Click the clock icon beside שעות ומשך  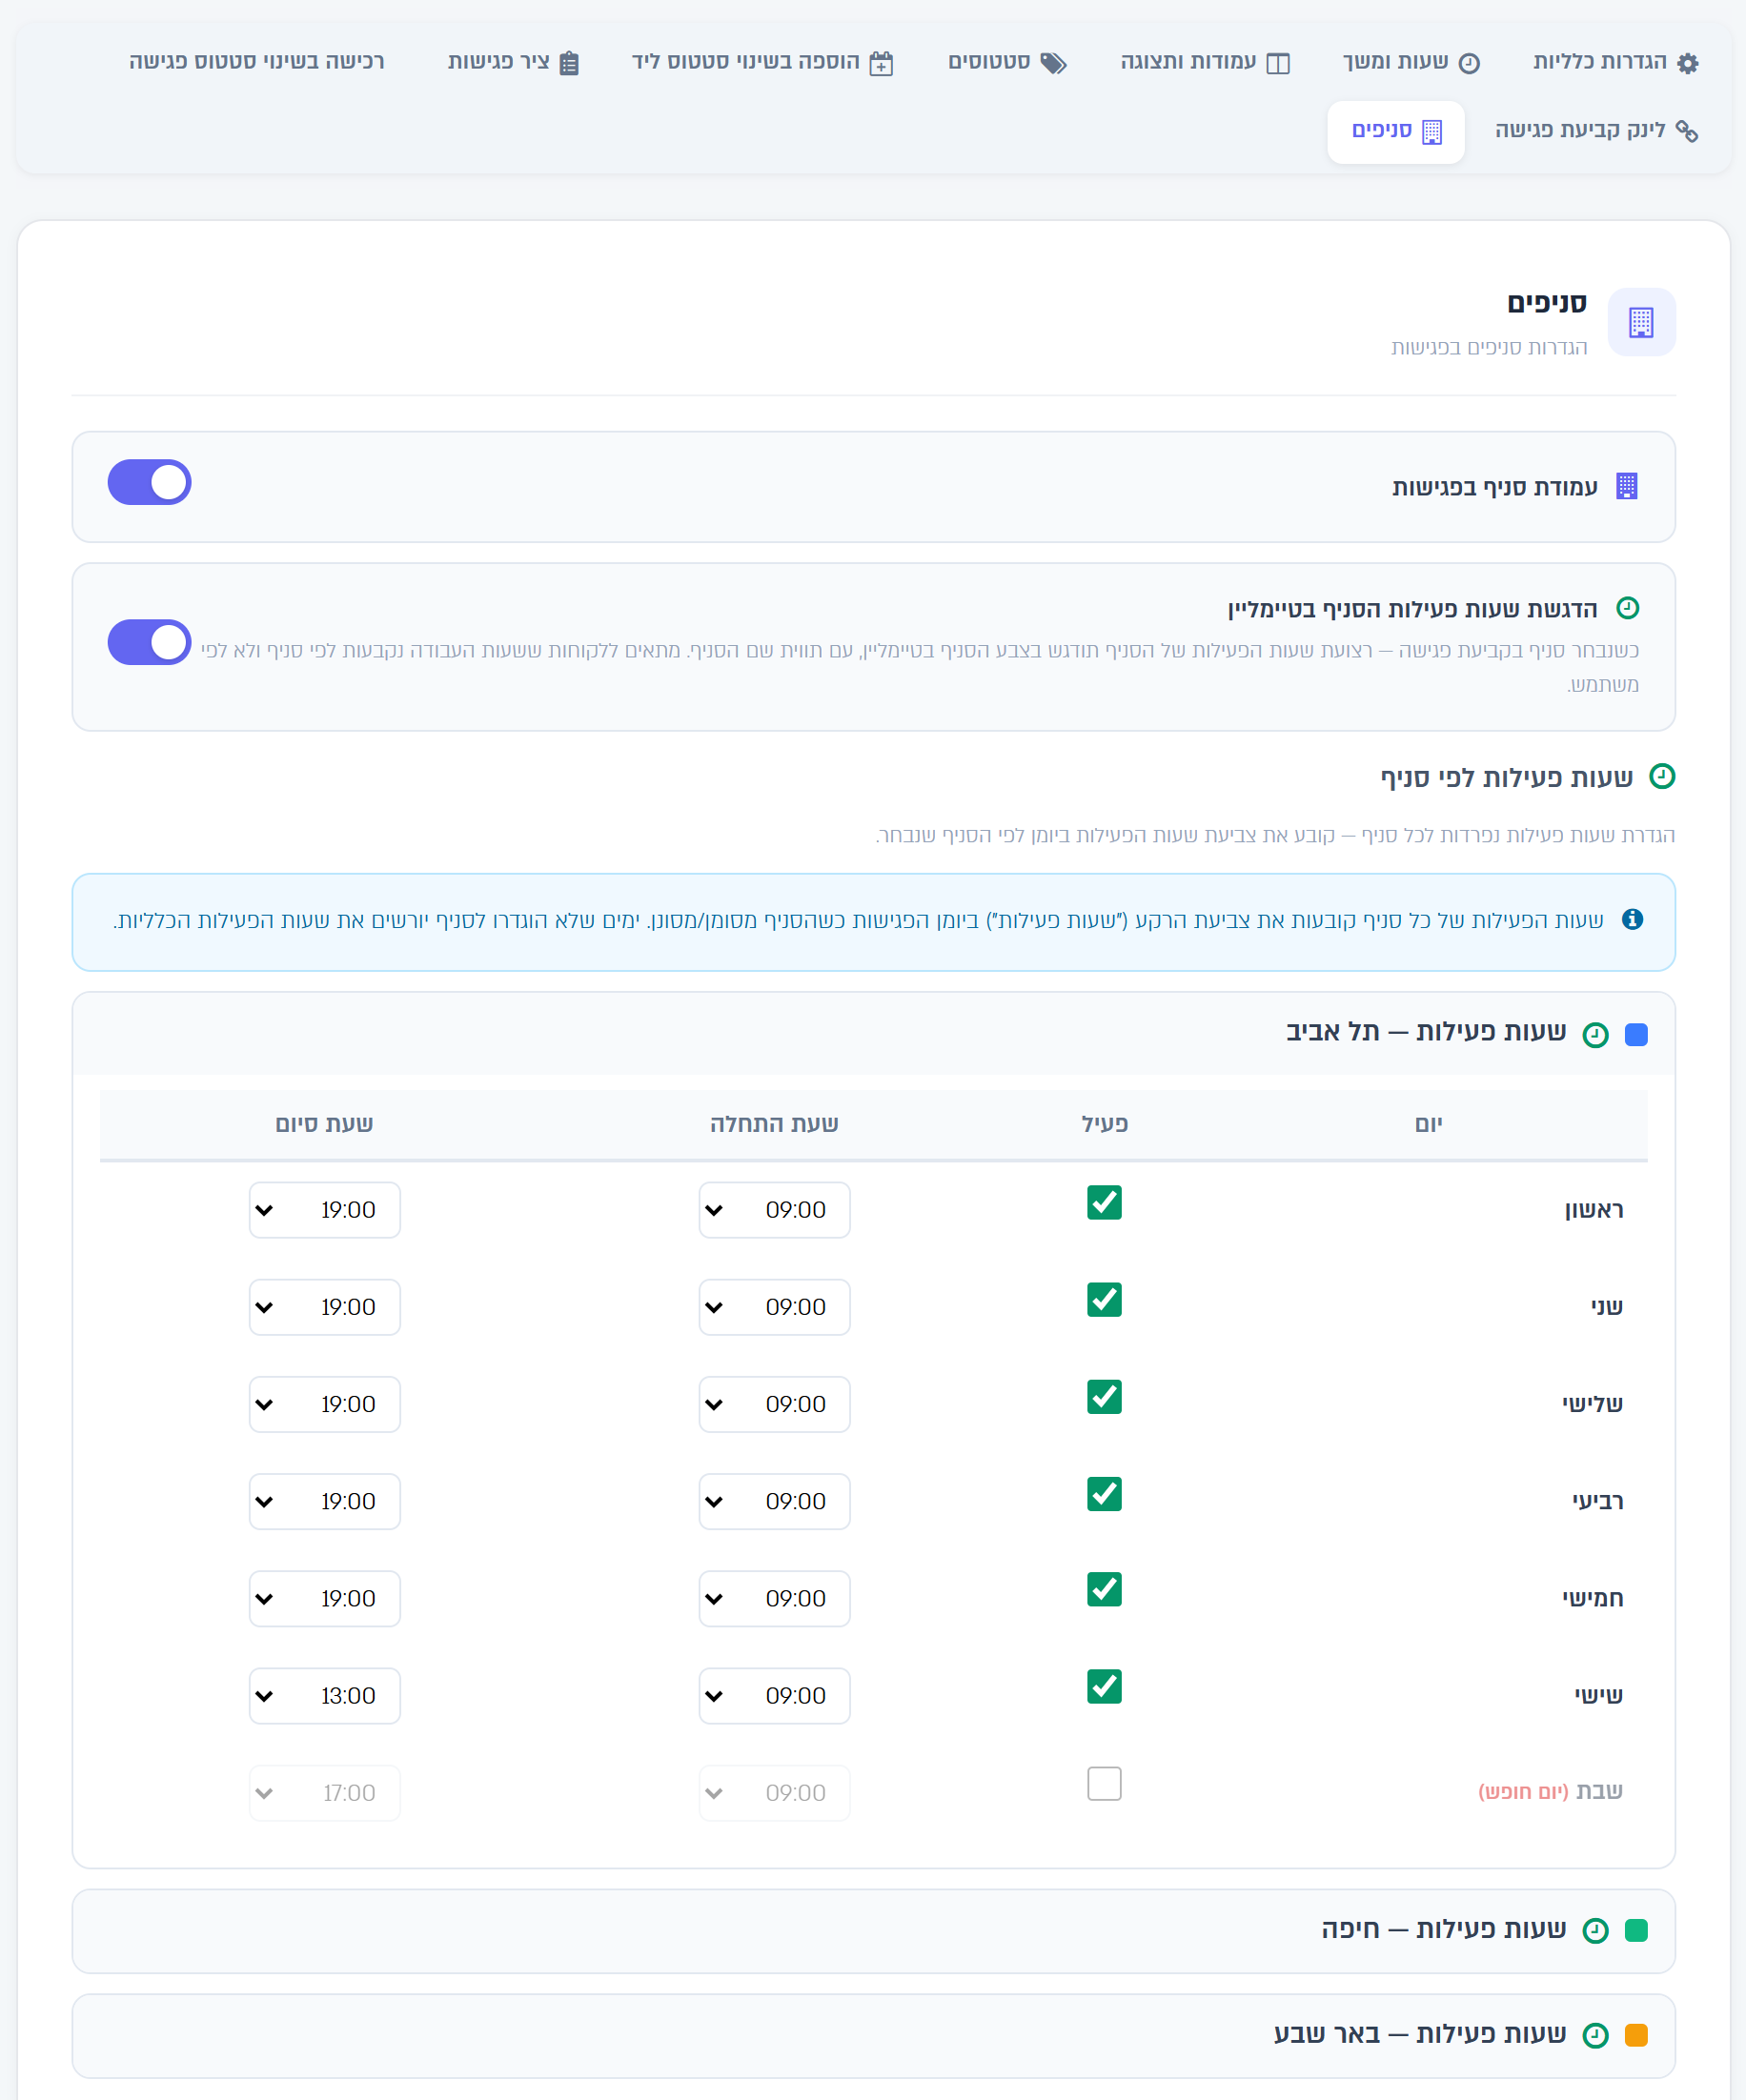(1469, 63)
